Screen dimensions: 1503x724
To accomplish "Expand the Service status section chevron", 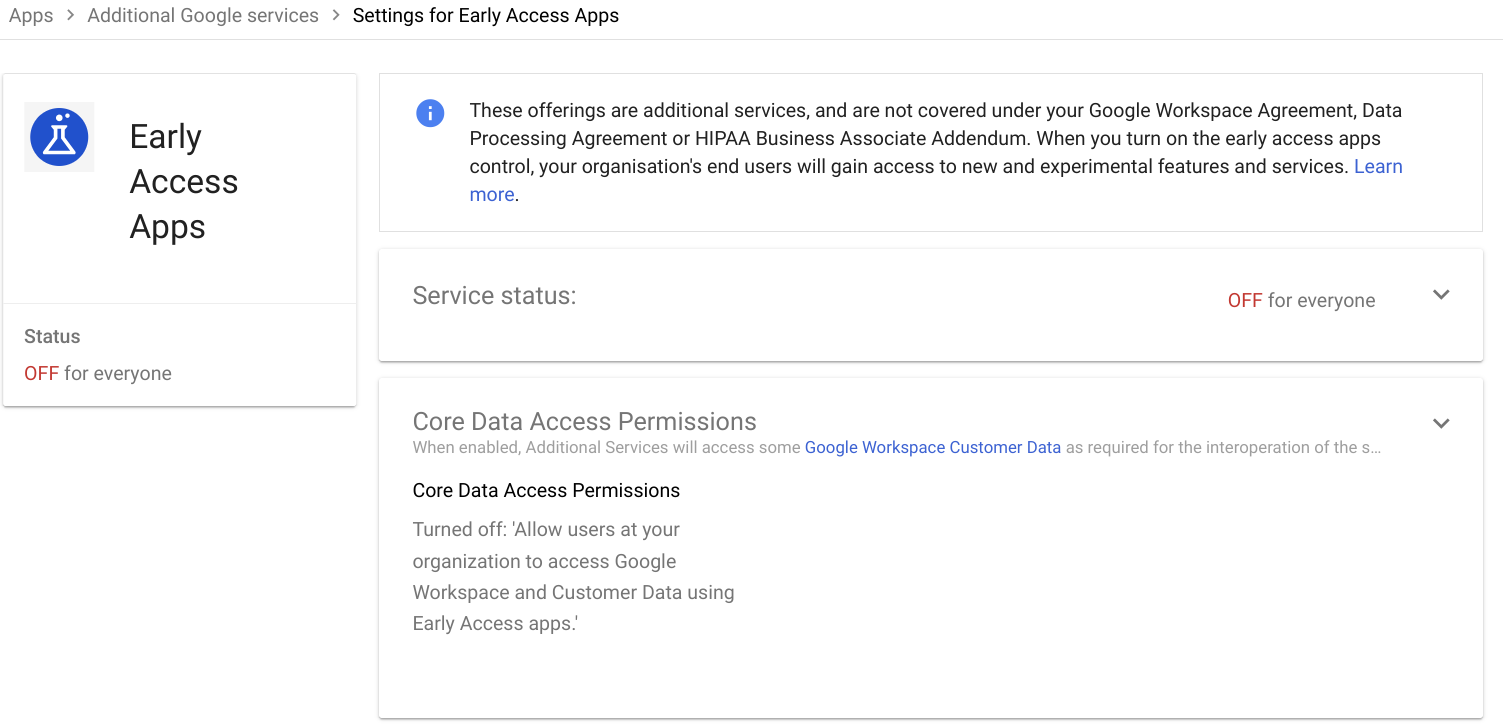I will click(1441, 295).
